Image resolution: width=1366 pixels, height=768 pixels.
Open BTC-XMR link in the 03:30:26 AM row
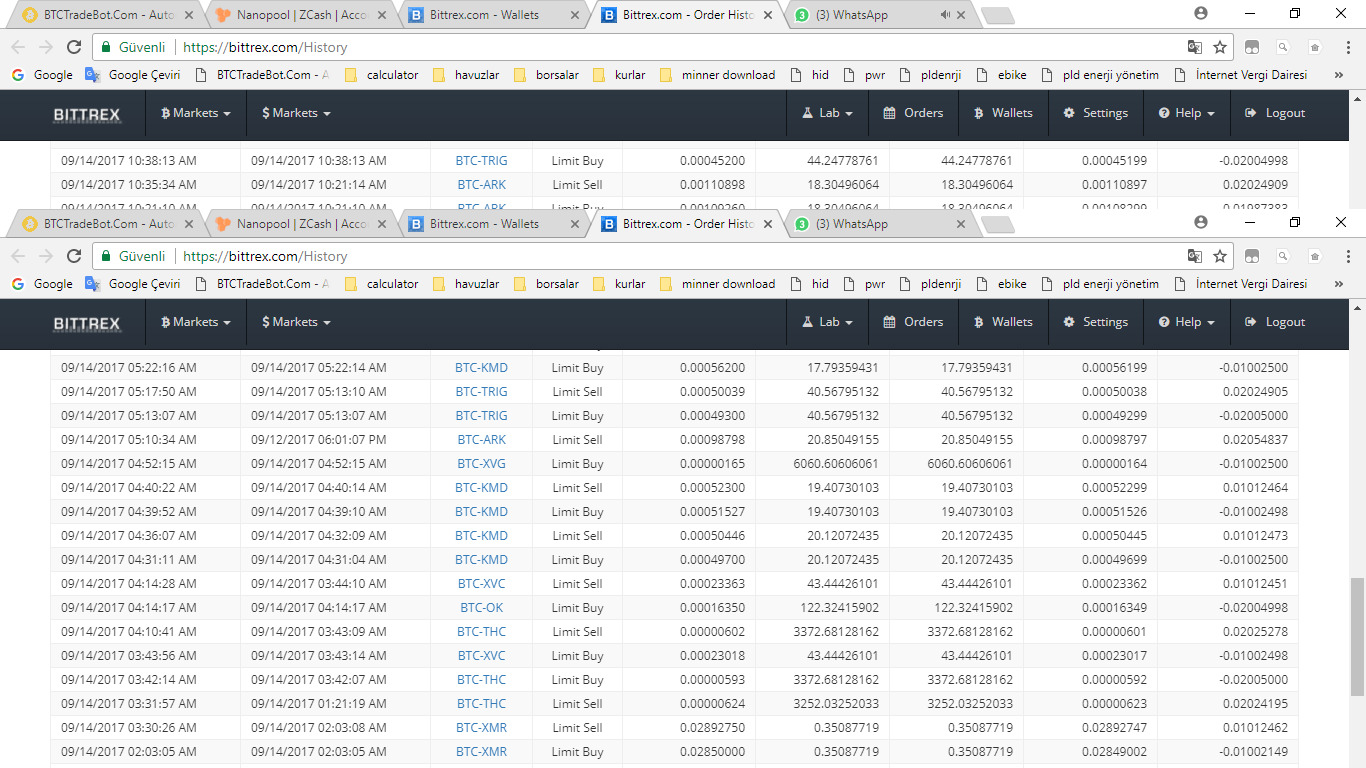pyautogui.click(x=481, y=728)
